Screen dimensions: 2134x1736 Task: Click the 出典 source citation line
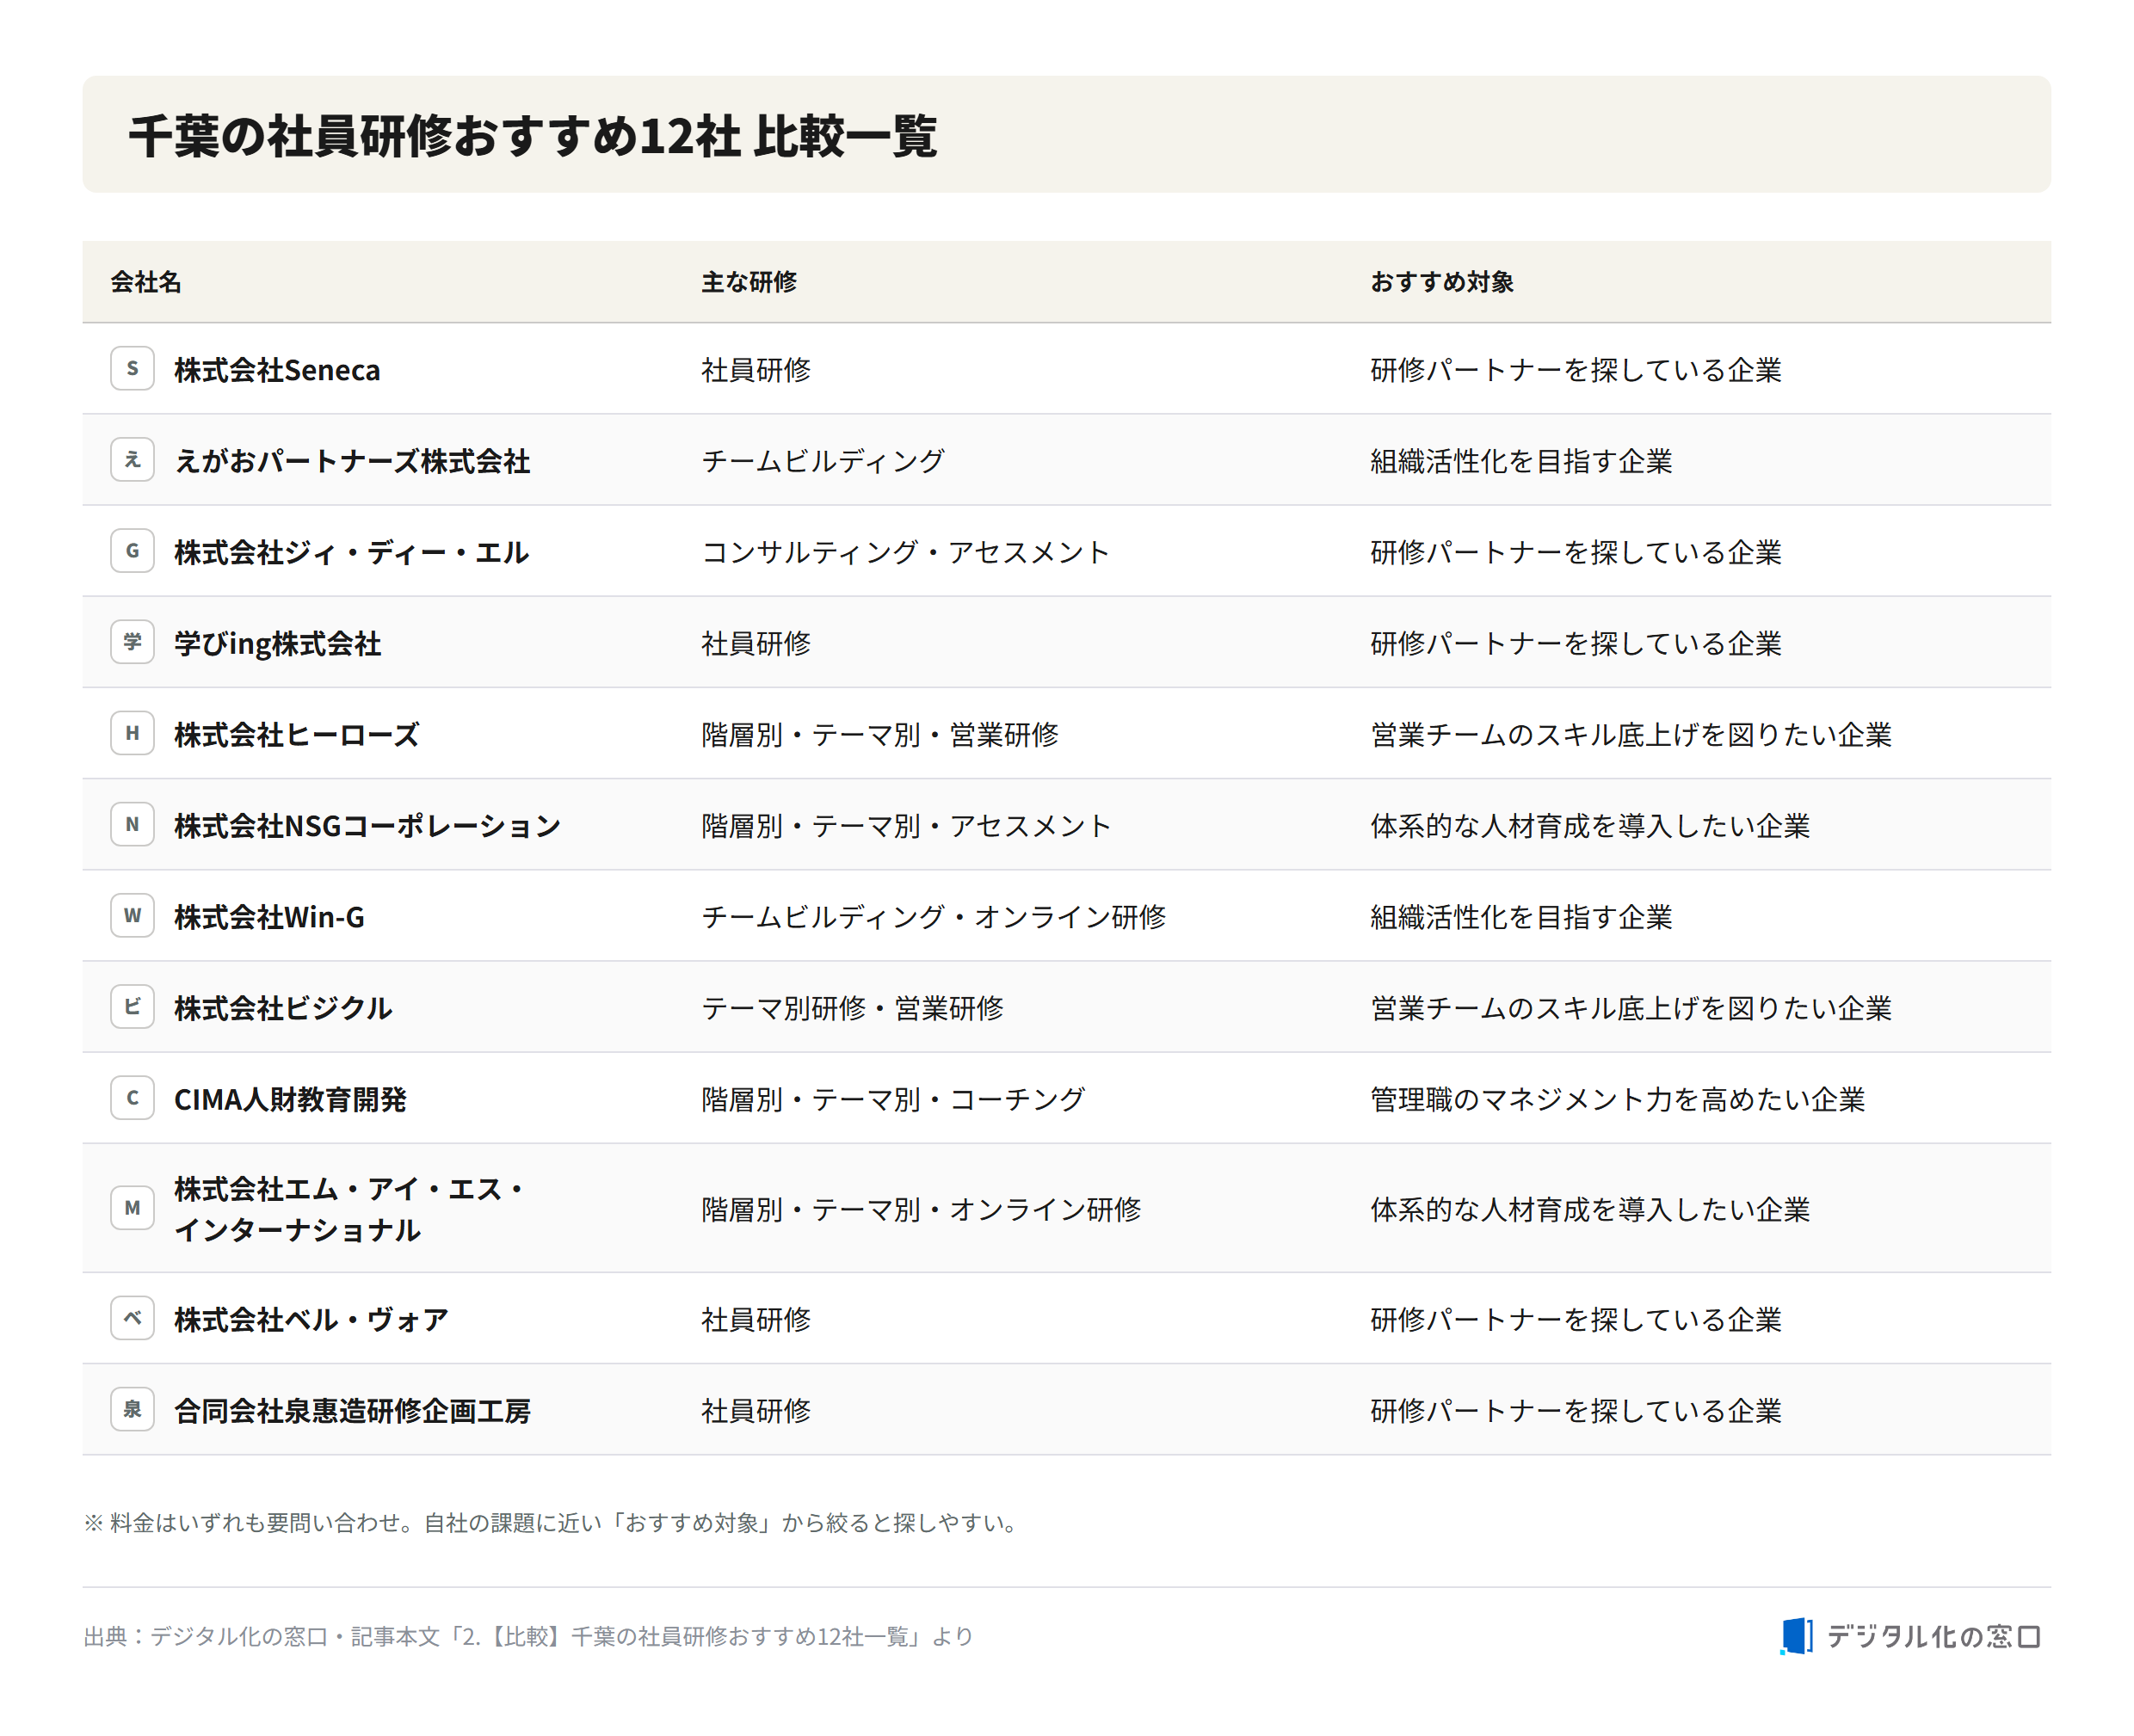(528, 1637)
